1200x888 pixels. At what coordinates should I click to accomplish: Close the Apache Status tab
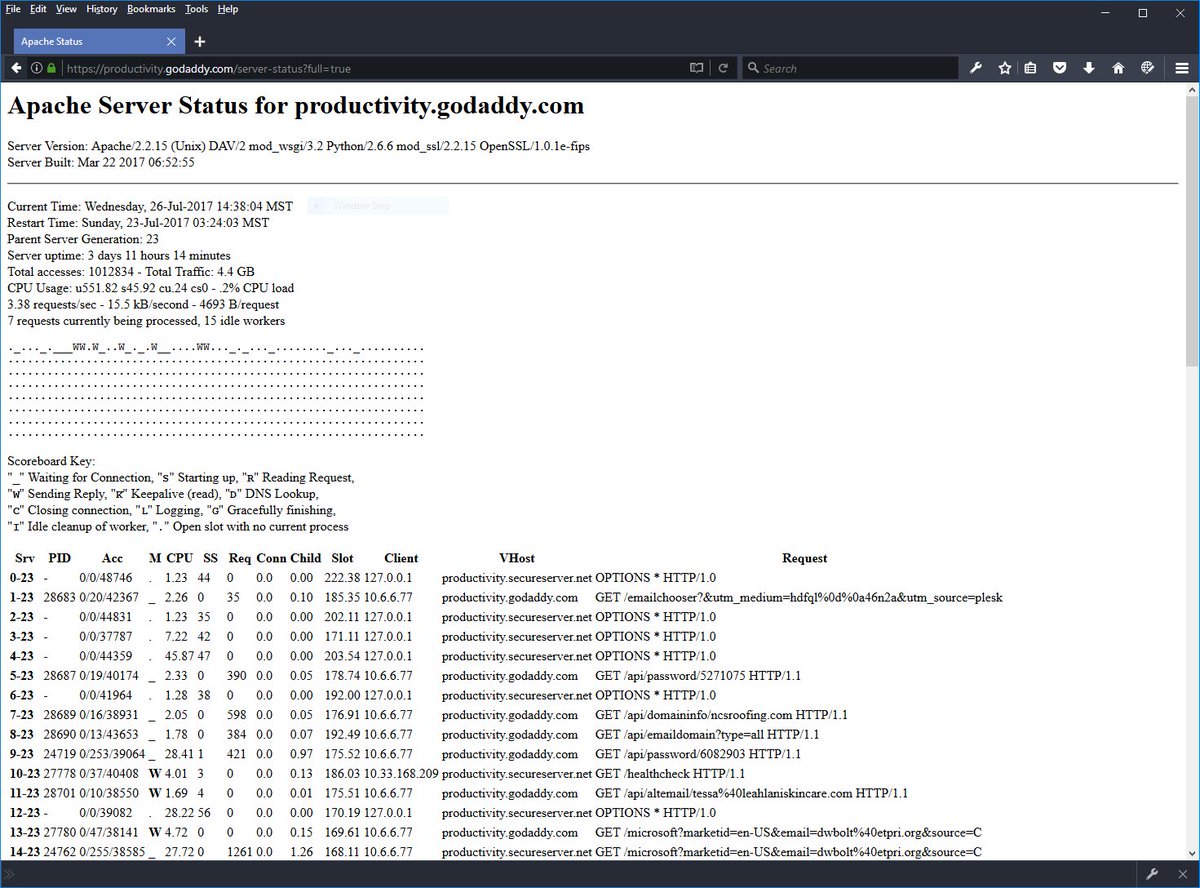pos(171,41)
